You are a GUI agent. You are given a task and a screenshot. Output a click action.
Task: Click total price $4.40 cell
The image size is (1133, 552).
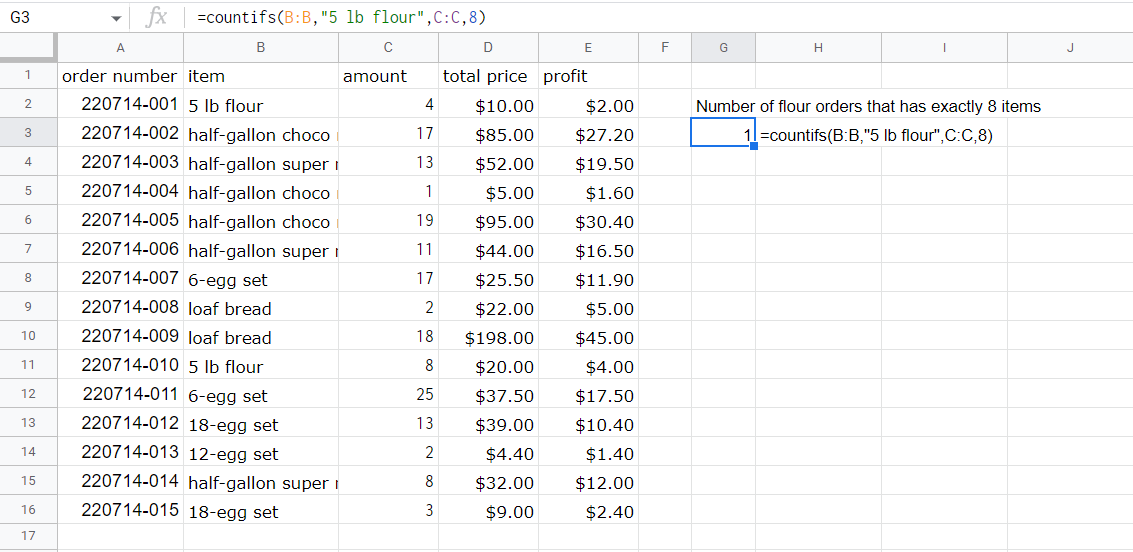(x=488, y=452)
